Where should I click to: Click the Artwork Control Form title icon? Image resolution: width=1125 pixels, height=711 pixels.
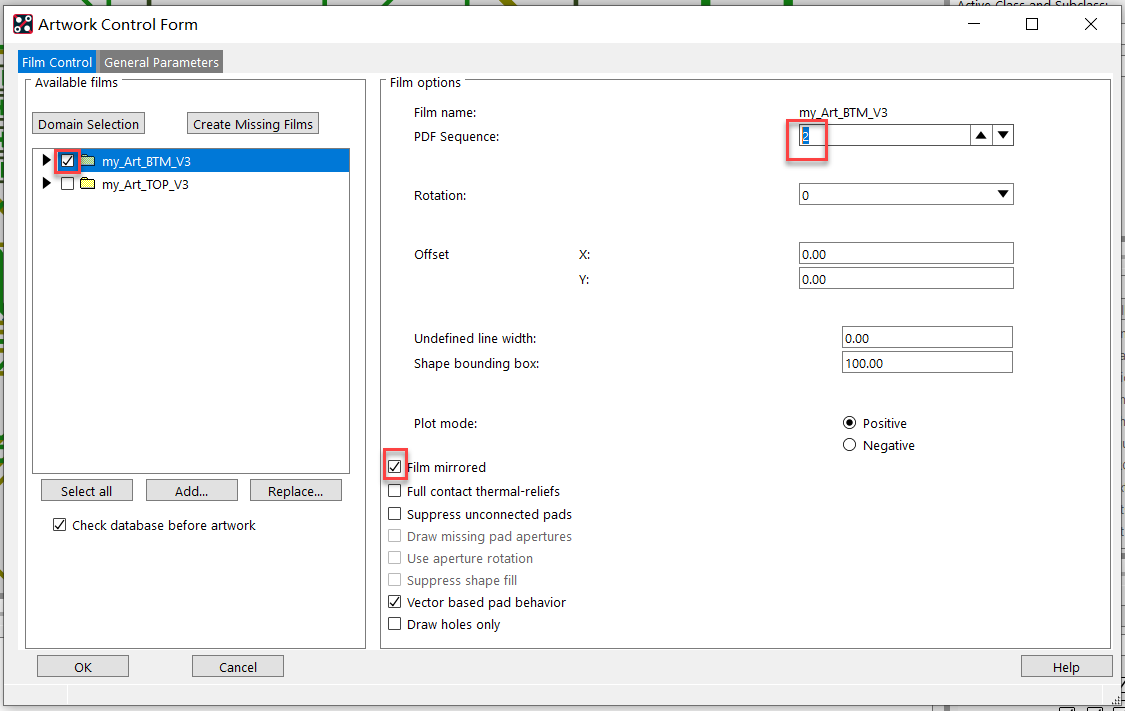(22, 24)
